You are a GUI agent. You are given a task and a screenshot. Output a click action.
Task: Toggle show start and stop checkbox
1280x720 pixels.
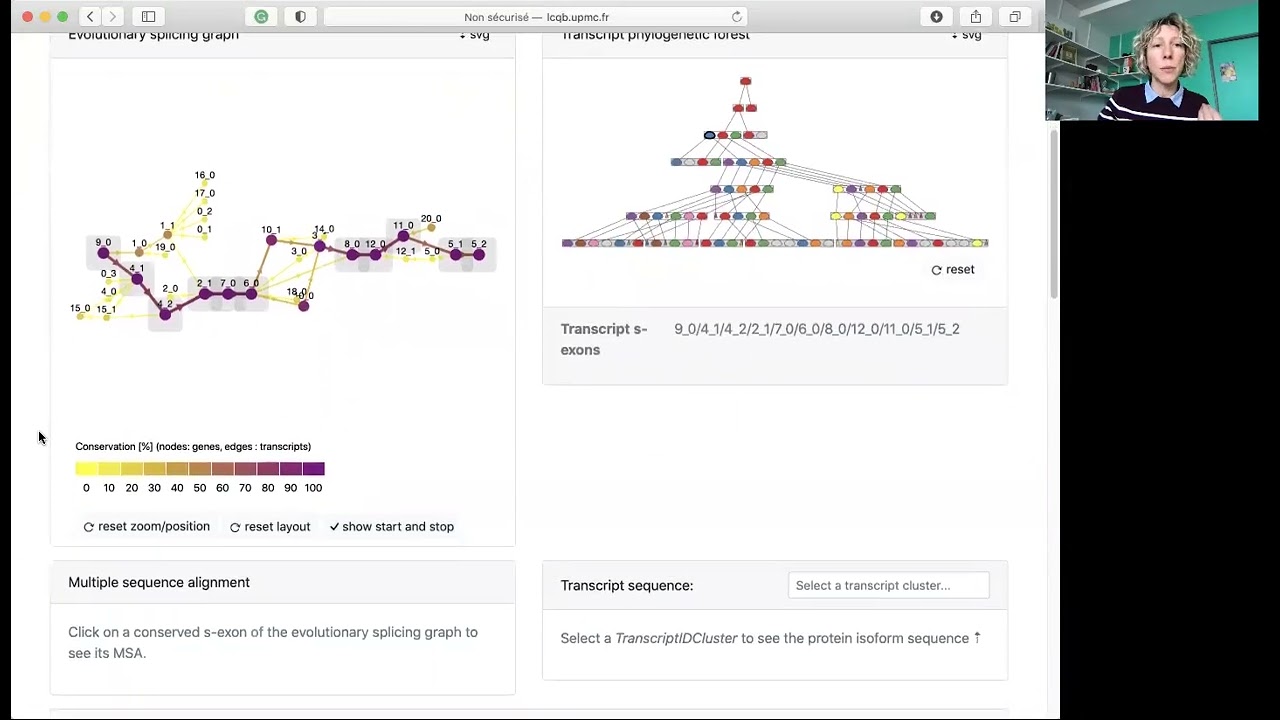pyautogui.click(x=391, y=527)
